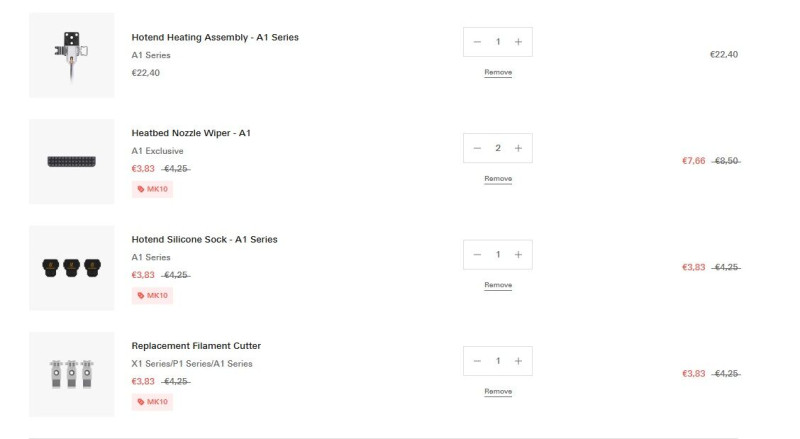Increase quantity of Hotend Heating Assembly
Screen dimensions: 800x439
[518, 42]
